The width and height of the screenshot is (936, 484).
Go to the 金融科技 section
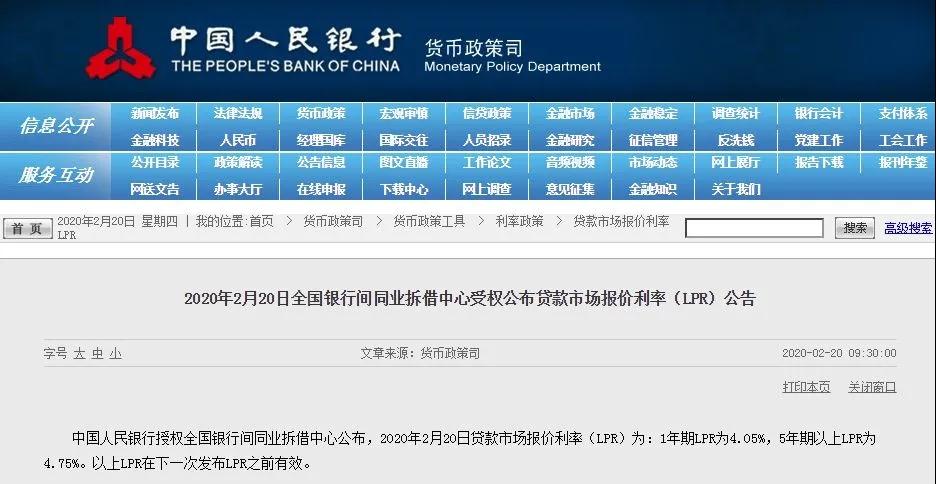coord(155,141)
